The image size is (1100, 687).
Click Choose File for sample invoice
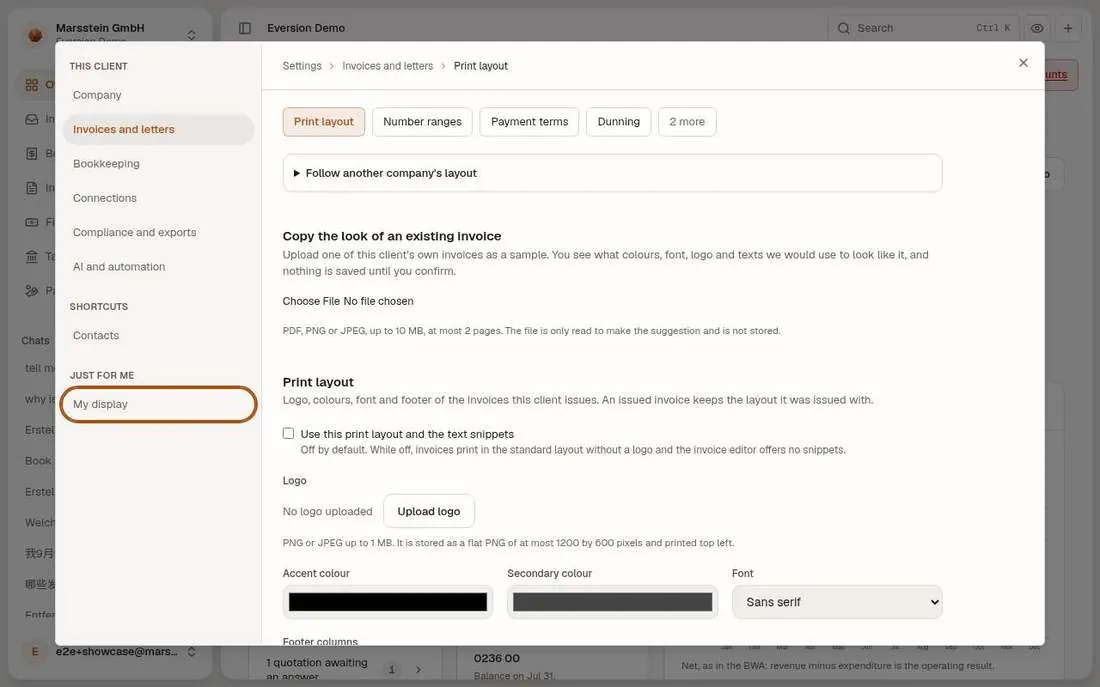pos(311,301)
